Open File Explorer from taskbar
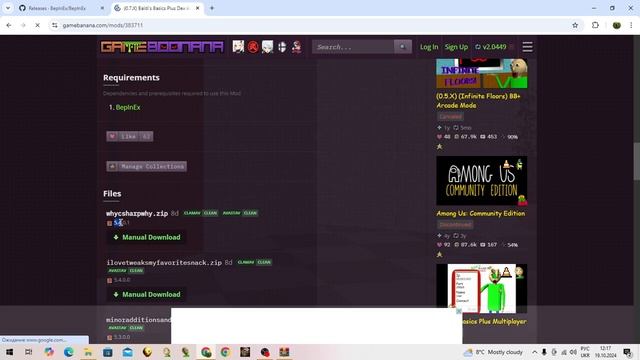640x360 pixels. (x=88, y=352)
